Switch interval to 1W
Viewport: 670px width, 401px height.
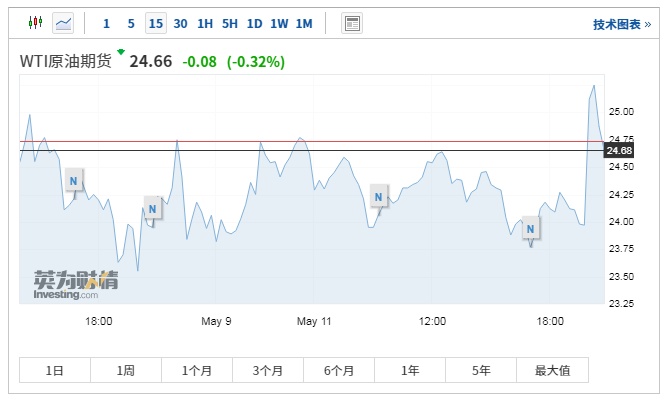279,23
